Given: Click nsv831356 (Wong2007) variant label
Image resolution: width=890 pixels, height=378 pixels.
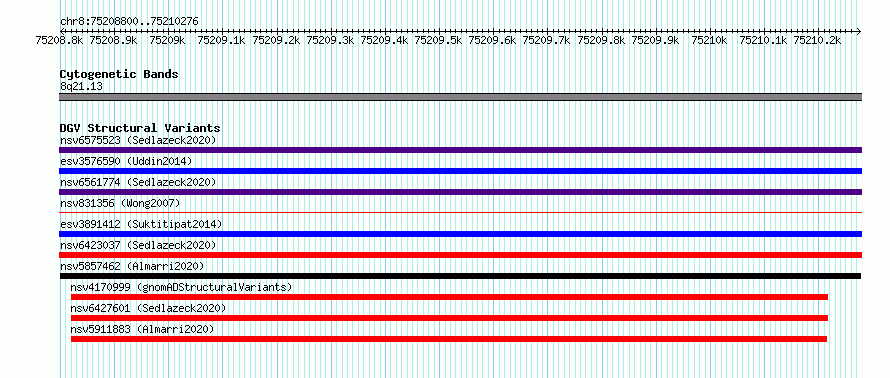Looking at the screenshot, I should tap(120, 203).
